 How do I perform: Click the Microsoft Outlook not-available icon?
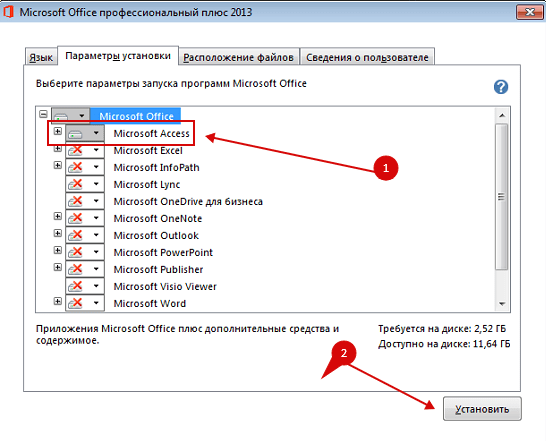(76, 235)
